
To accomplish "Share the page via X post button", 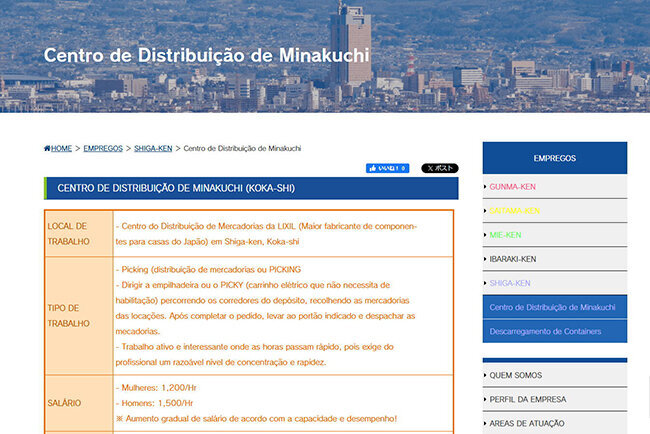I will click(440, 168).
